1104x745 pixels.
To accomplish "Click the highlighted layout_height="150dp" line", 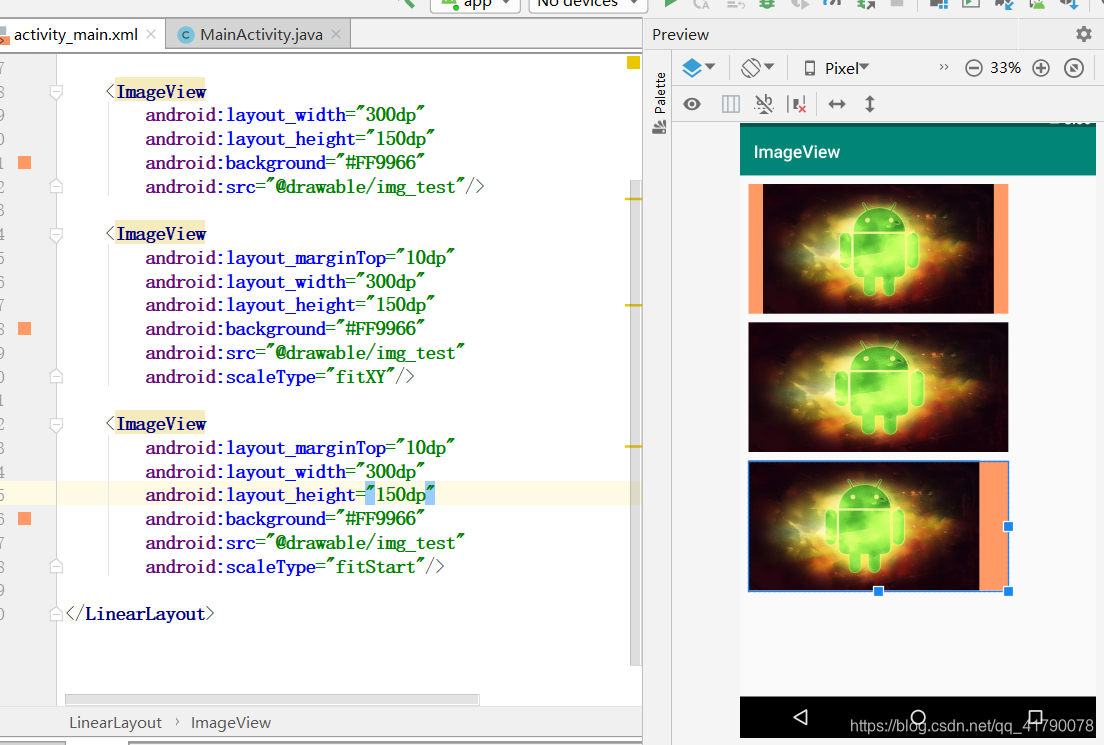I will click(x=290, y=495).
